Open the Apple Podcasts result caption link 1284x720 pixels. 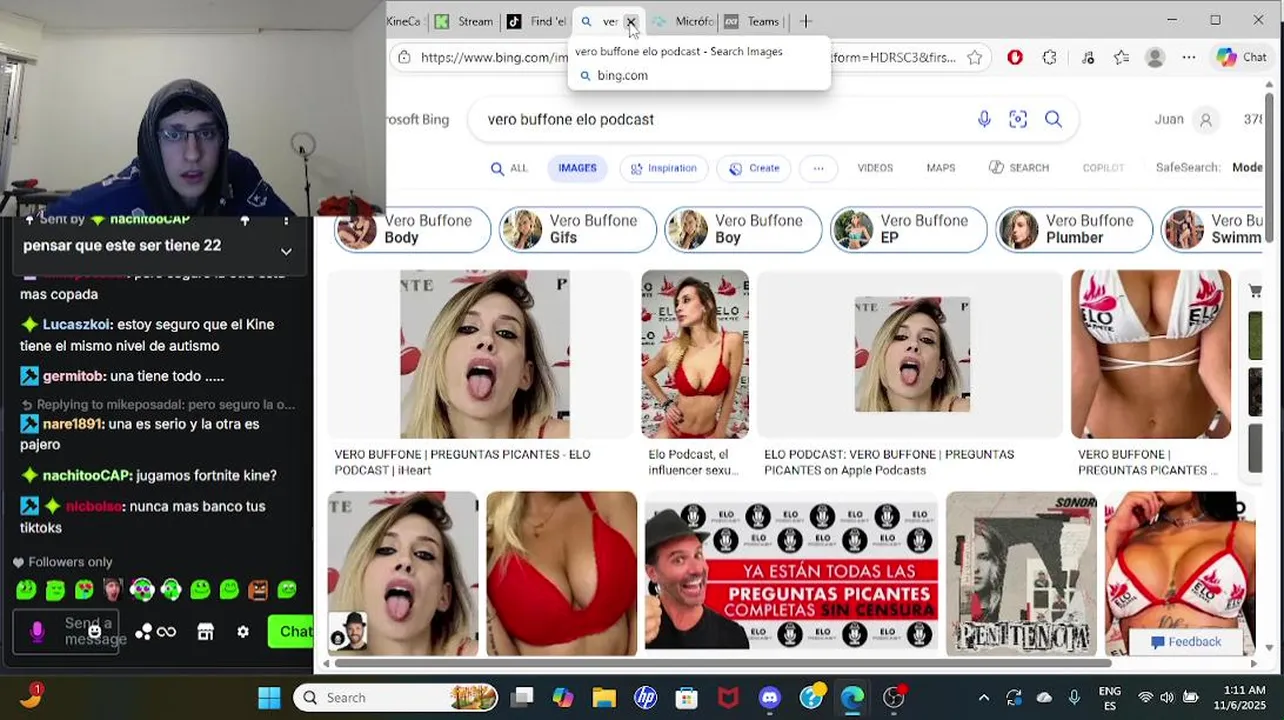coord(889,462)
